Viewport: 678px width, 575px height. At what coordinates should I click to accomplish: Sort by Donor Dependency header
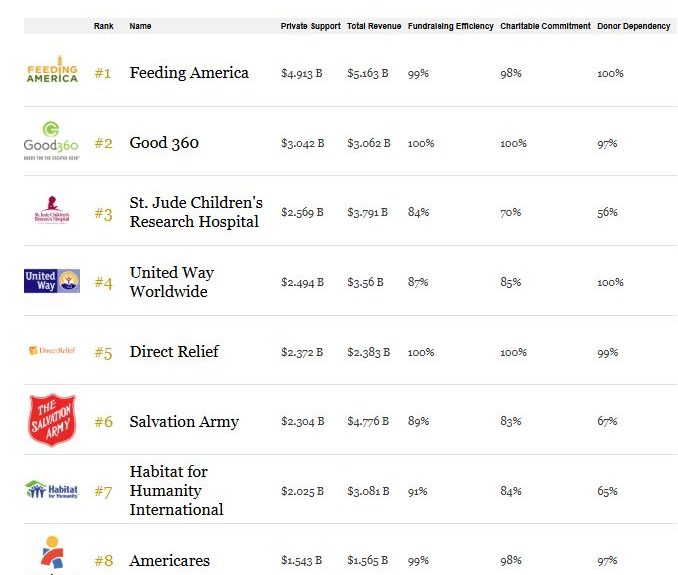[x=633, y=26]
